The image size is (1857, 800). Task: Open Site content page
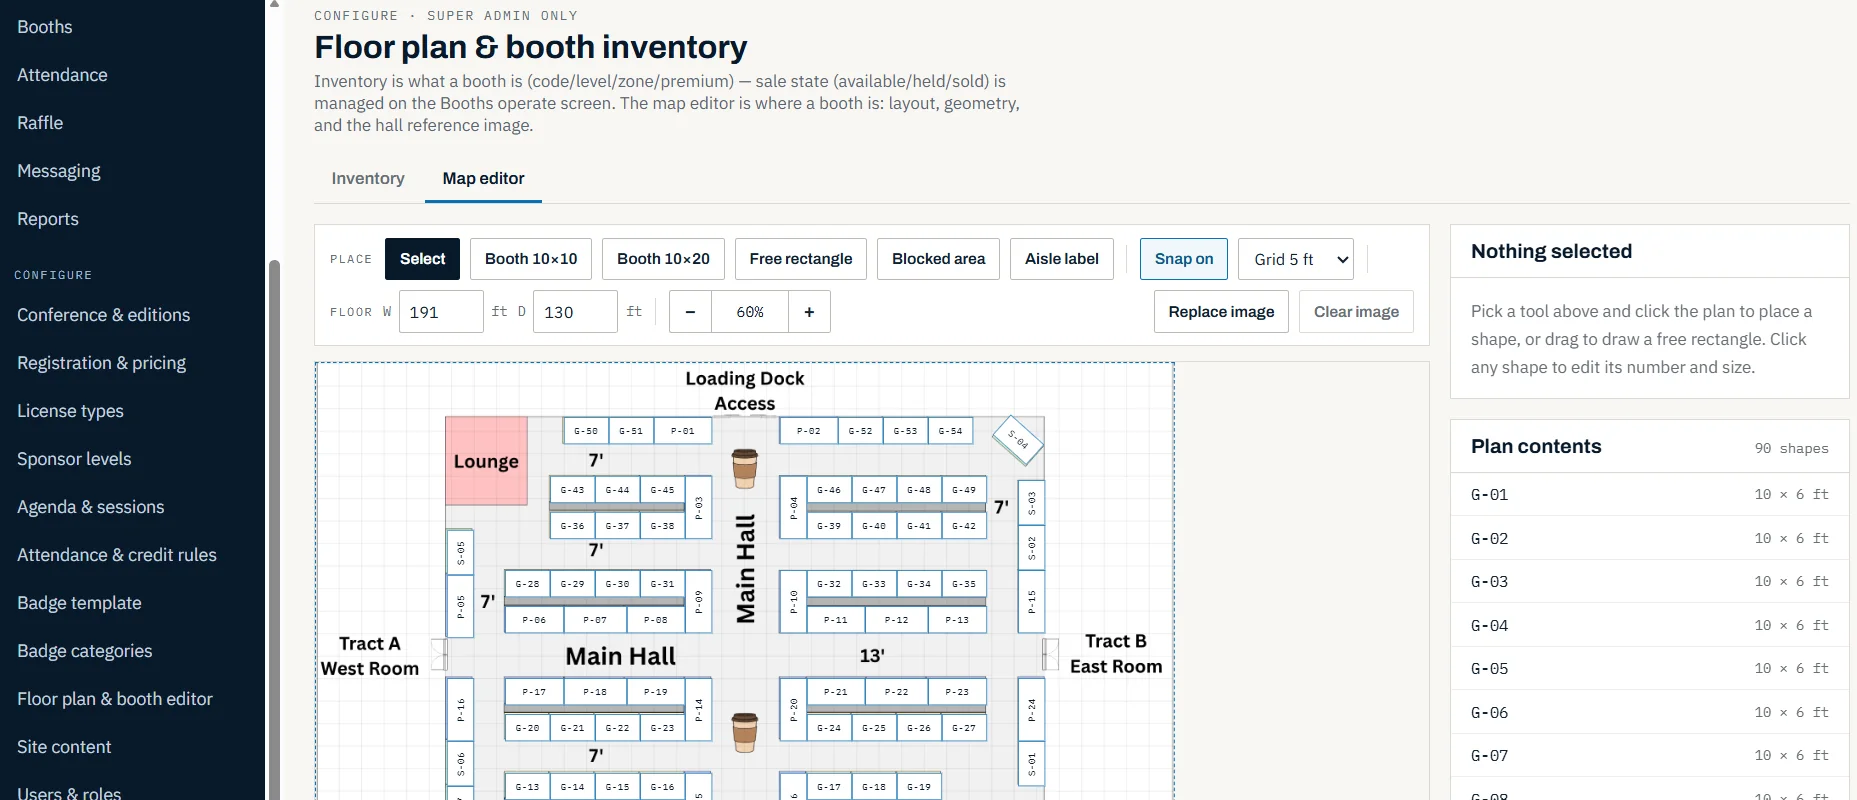64,747
